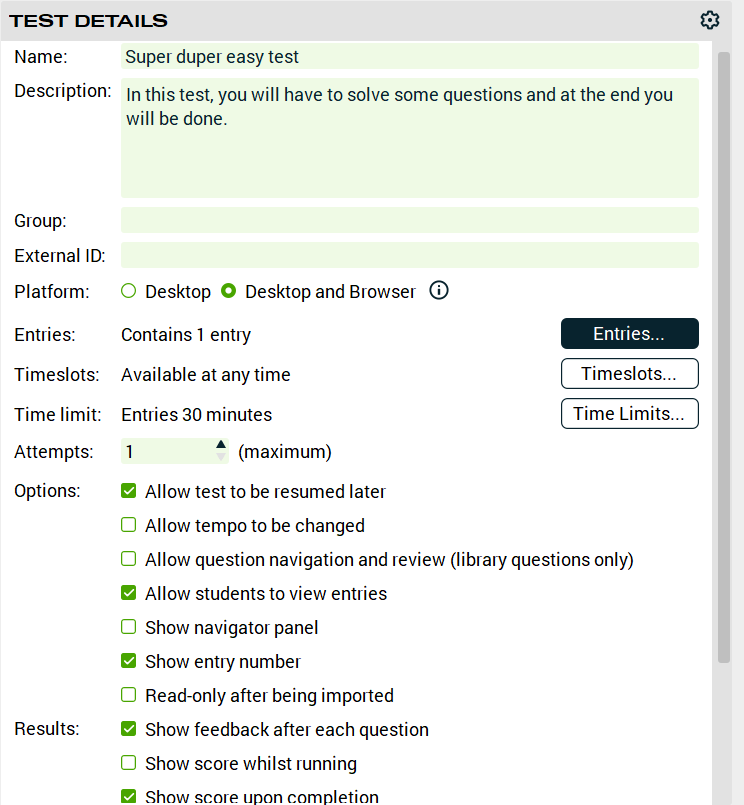Enable Allow tempo to be changed

click(128, 526)
